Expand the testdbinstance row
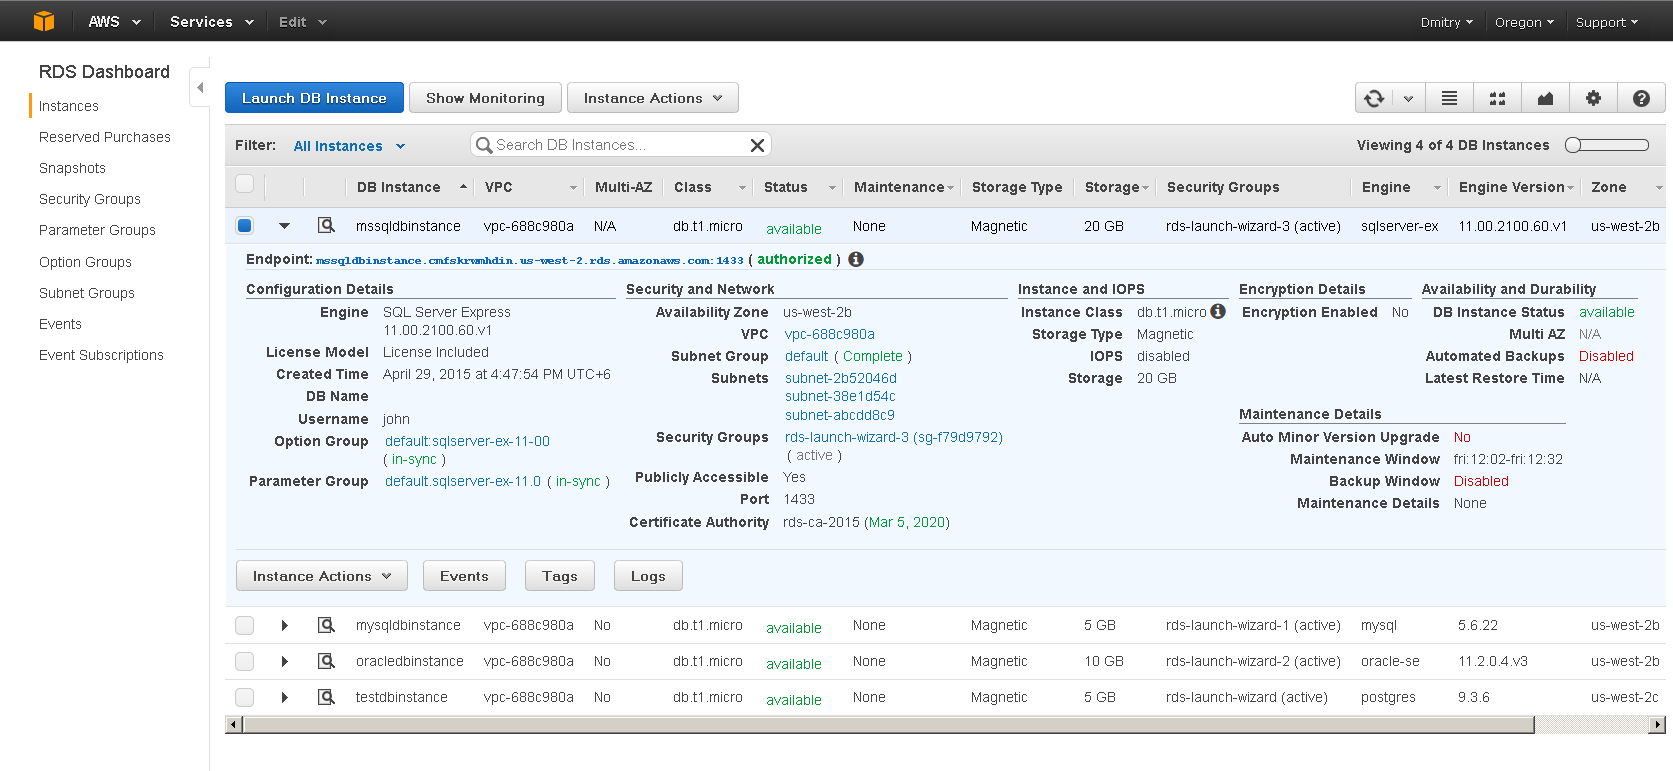Image resolution: width=1673 pixels, height=771 pixels. pos(285,697)
